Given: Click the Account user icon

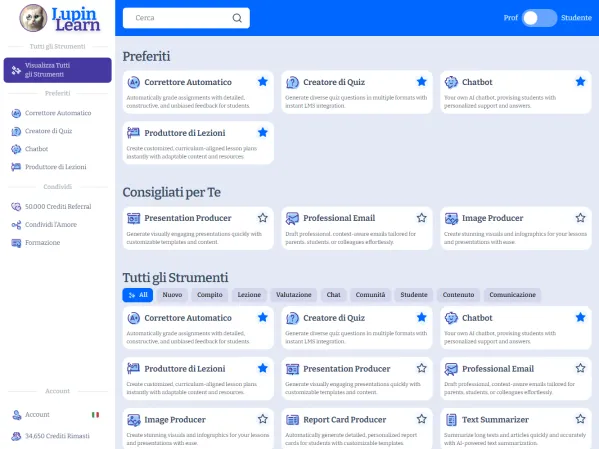Looking at the screenshot, I should 16,415.
